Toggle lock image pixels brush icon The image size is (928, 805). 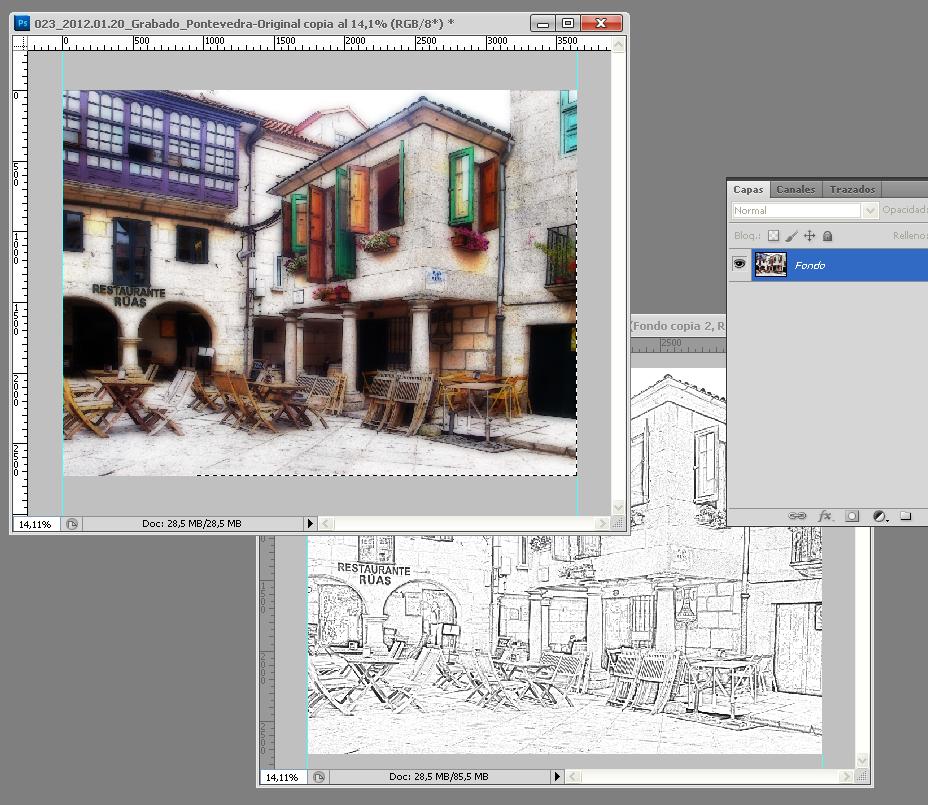point(791,236)
